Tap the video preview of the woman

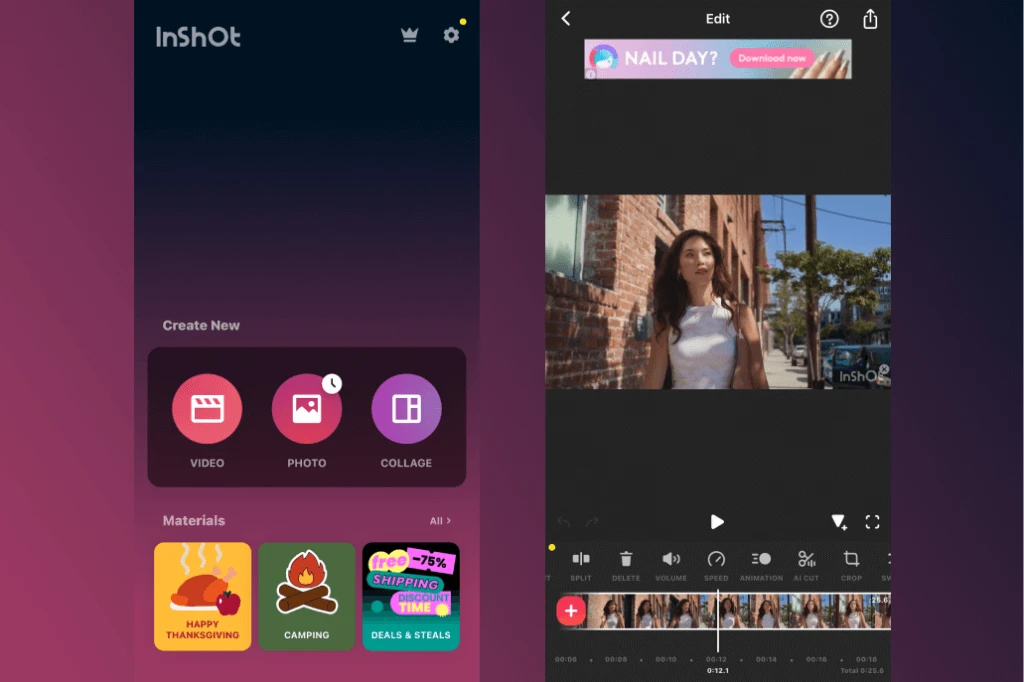coord(718,292)
